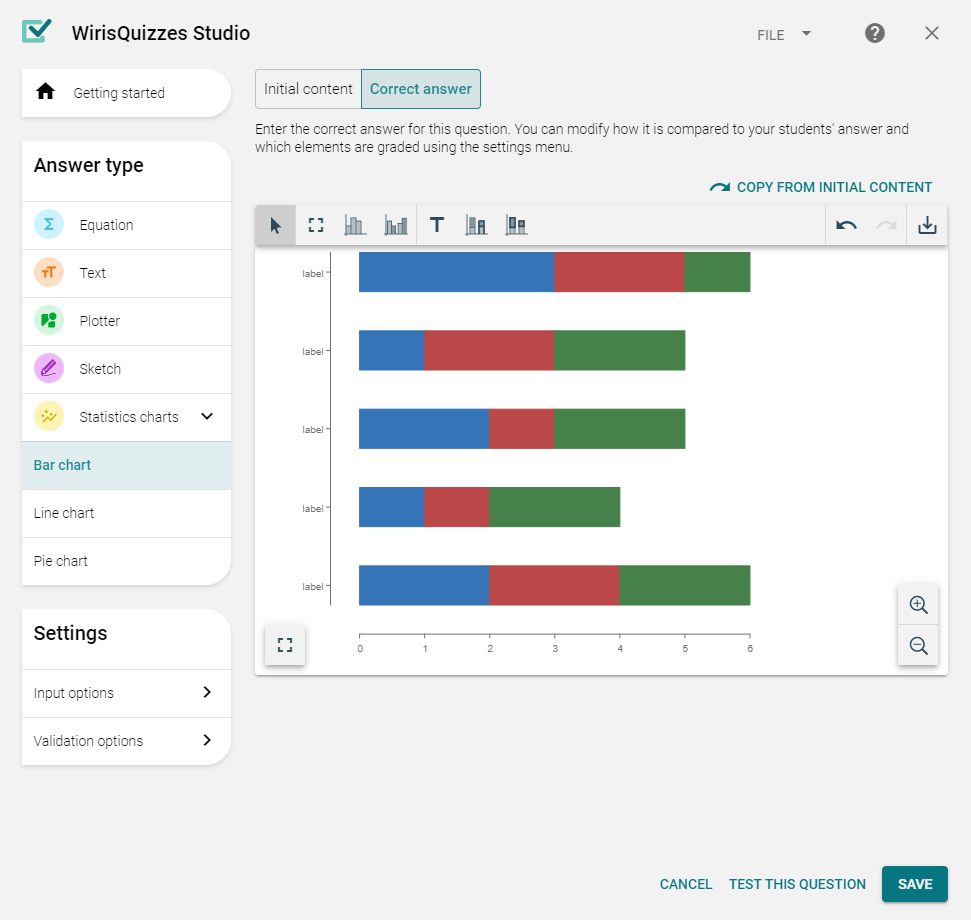This screenshot has width=971, height=920.
Task: Zoom out of the chart
Action: (x=918, y=646)
